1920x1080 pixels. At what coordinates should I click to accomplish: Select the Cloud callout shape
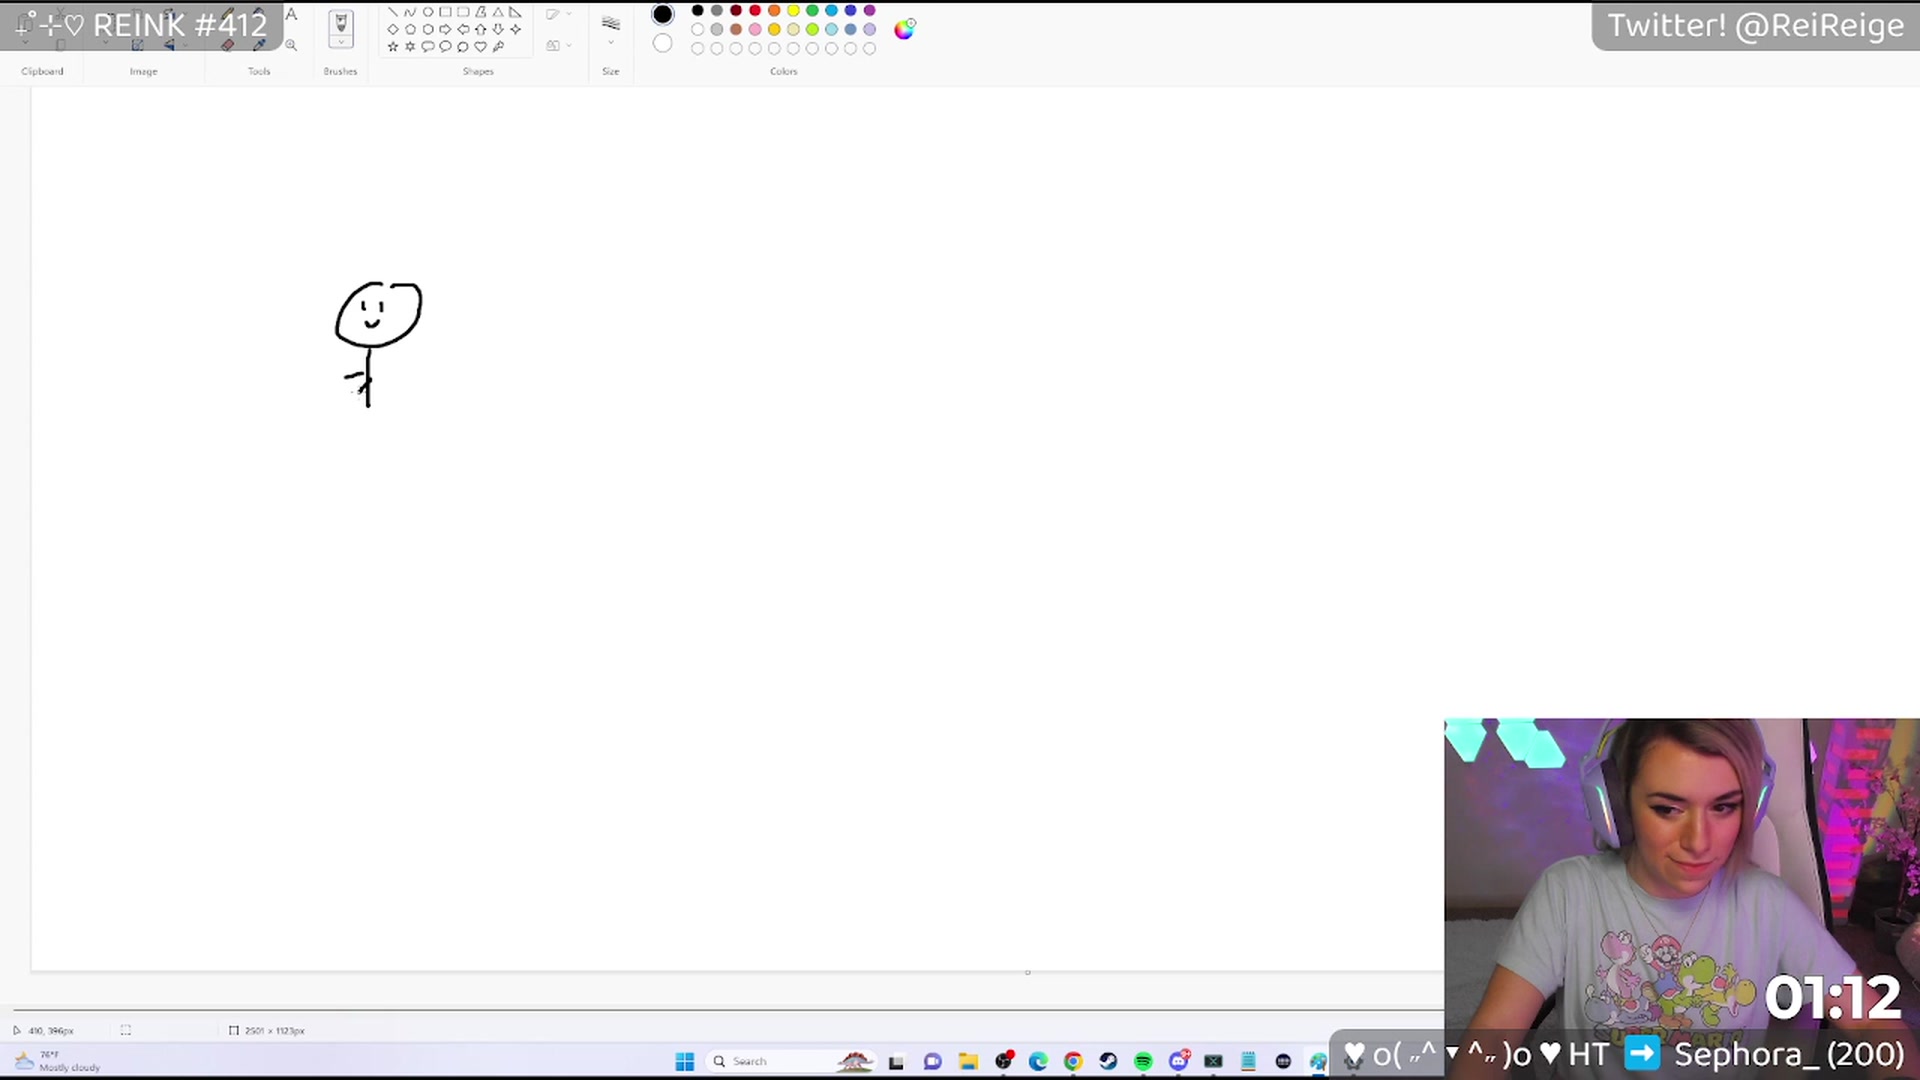click(x=463, y=46)
